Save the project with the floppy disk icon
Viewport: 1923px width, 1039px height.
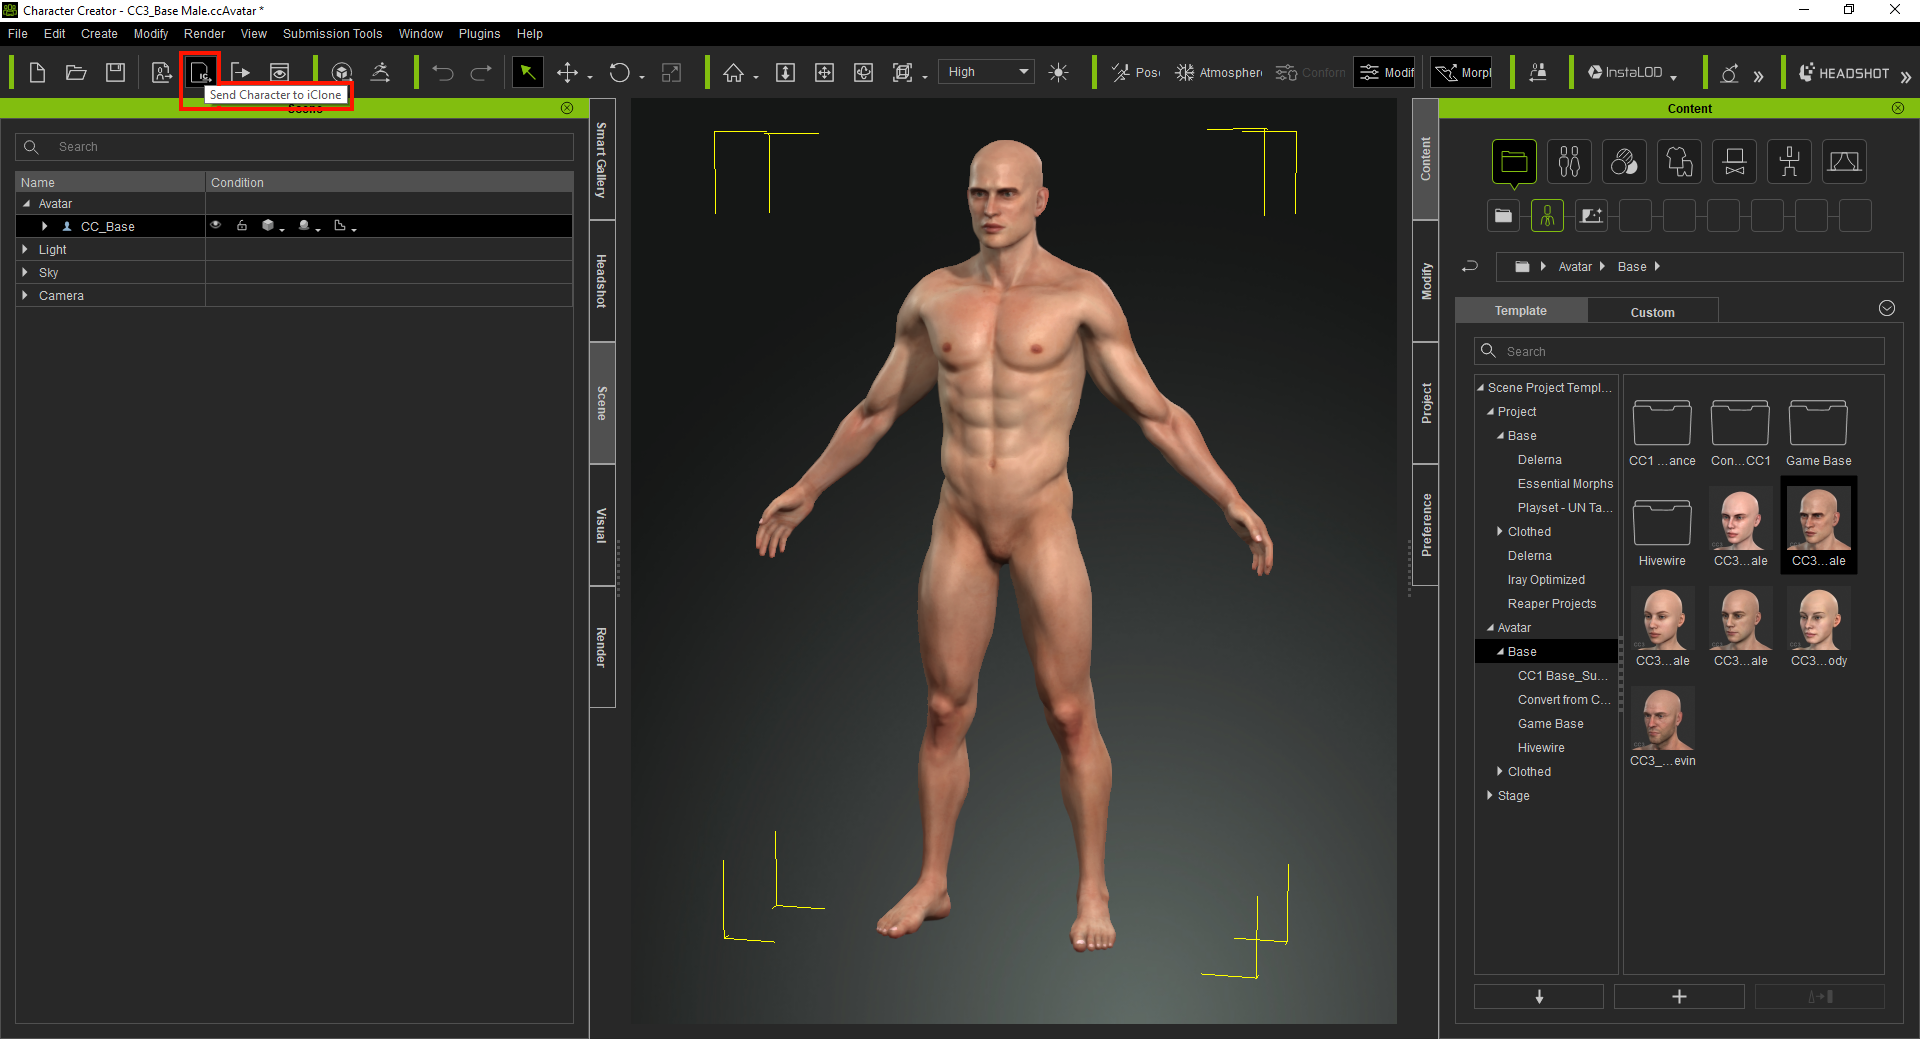pyautogui.click(x=116, y=73)
